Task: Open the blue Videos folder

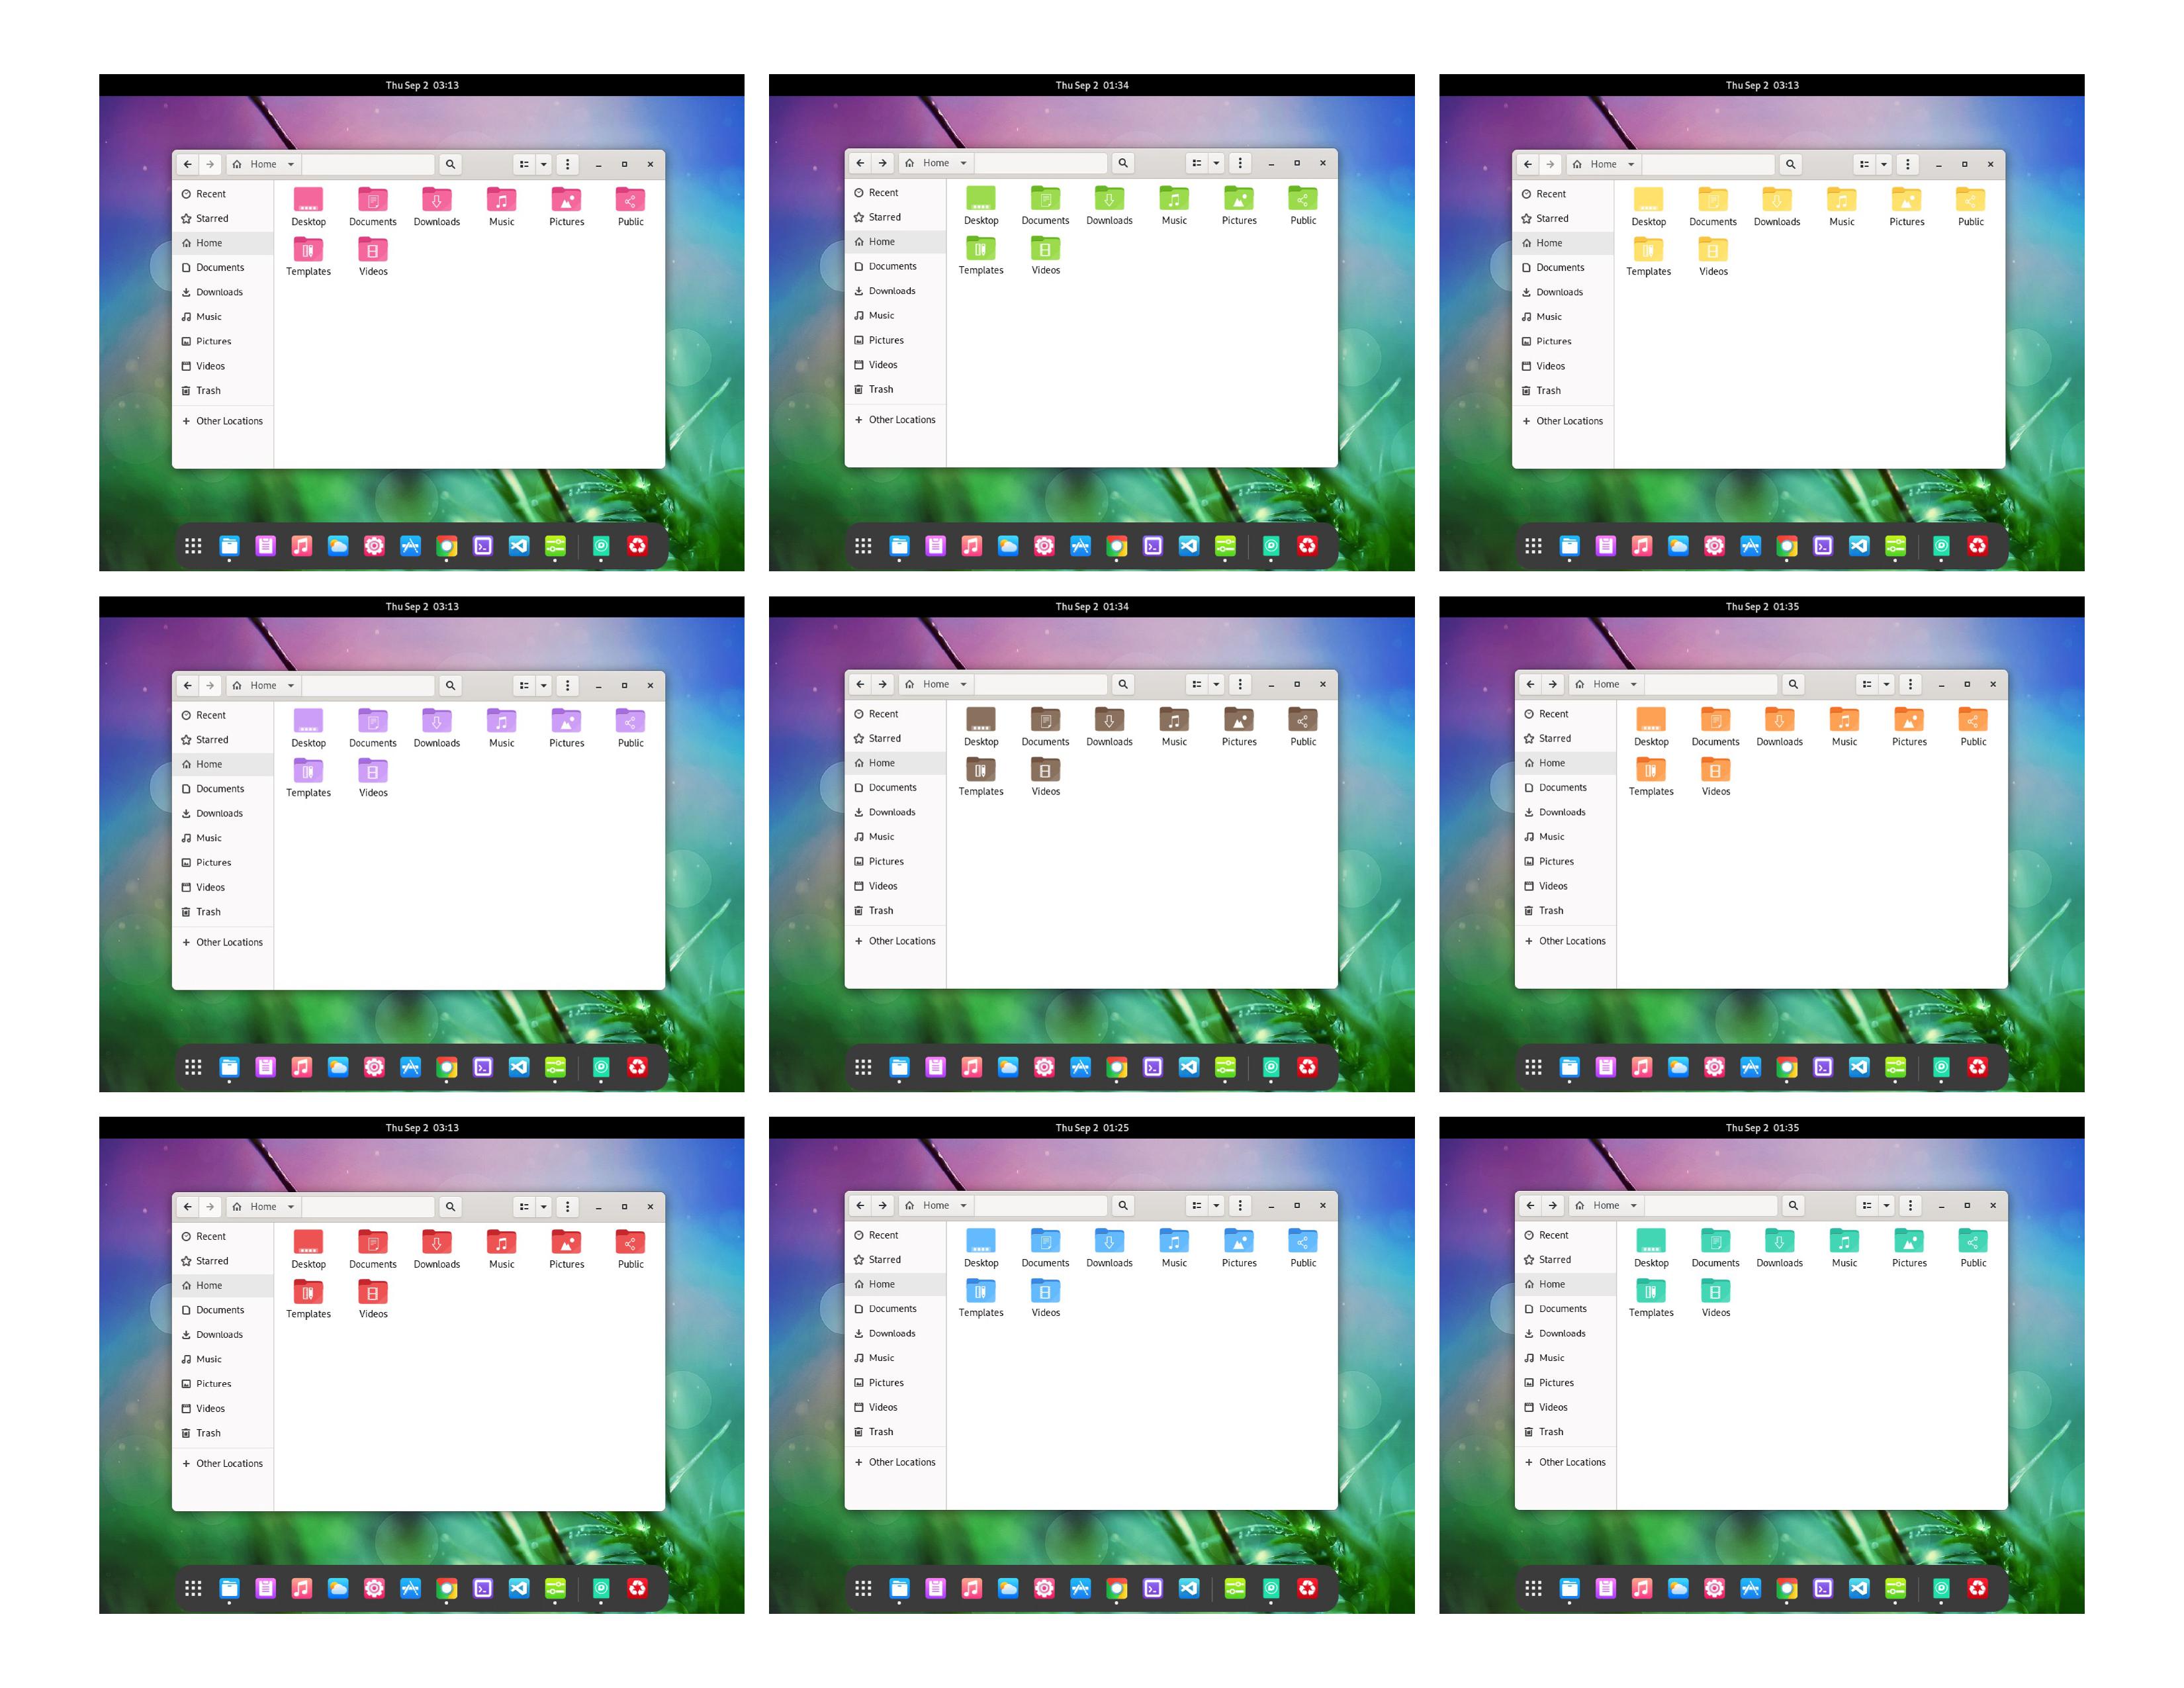Action: (1045, 1290)
